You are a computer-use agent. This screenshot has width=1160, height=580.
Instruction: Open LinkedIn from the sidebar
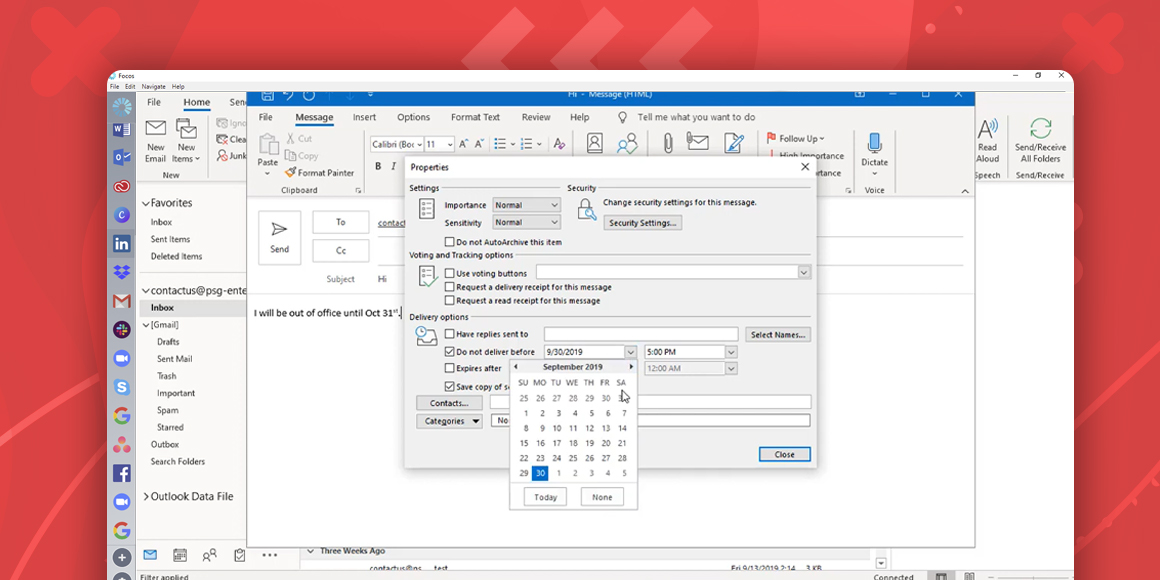pyautogui.click(x=121, y=243)
